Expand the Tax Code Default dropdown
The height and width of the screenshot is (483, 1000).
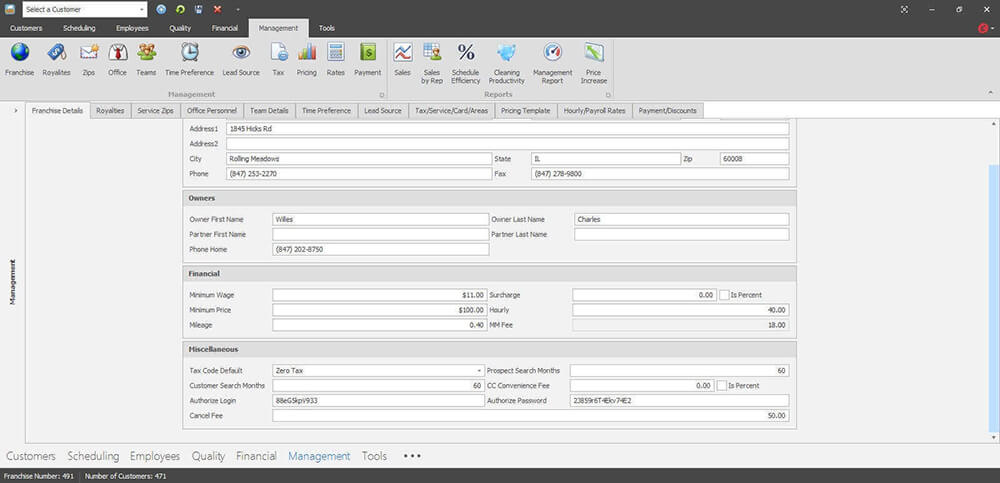(481, 370)
